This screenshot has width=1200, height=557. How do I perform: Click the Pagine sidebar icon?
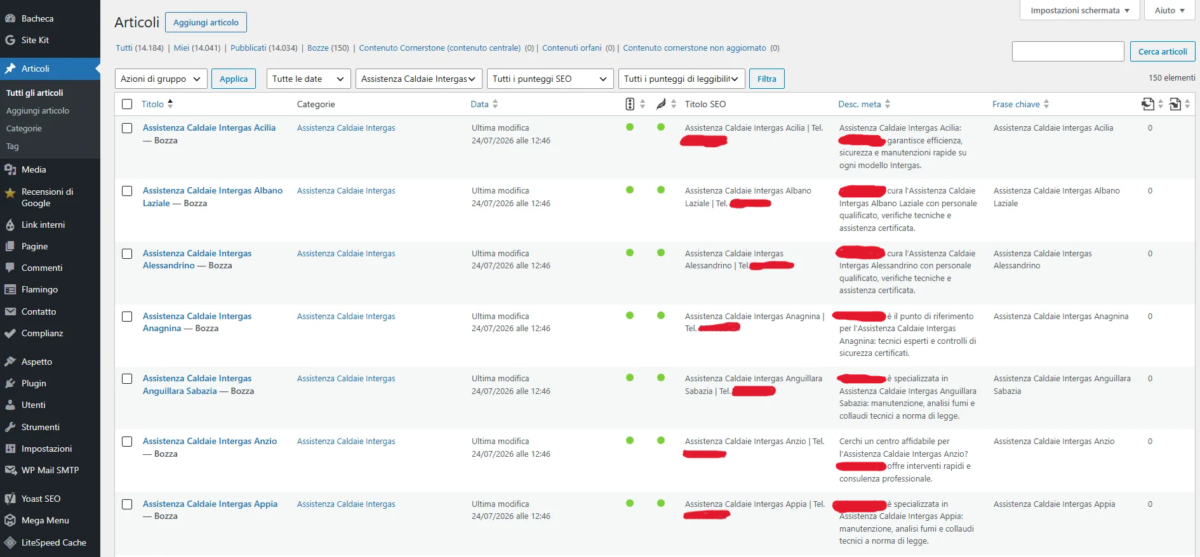pos(10,246)
